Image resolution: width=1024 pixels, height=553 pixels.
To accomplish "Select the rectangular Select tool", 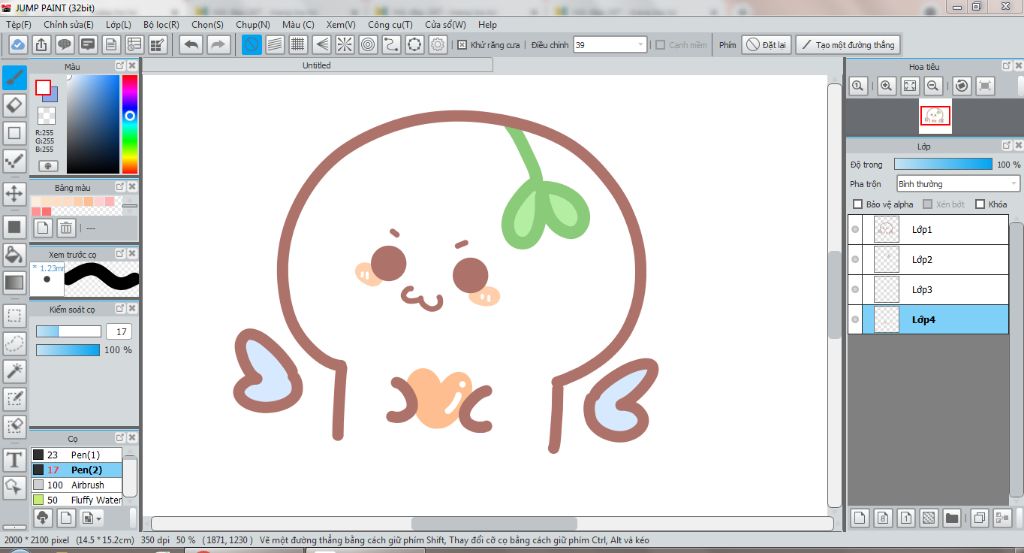I will (14, 316).
